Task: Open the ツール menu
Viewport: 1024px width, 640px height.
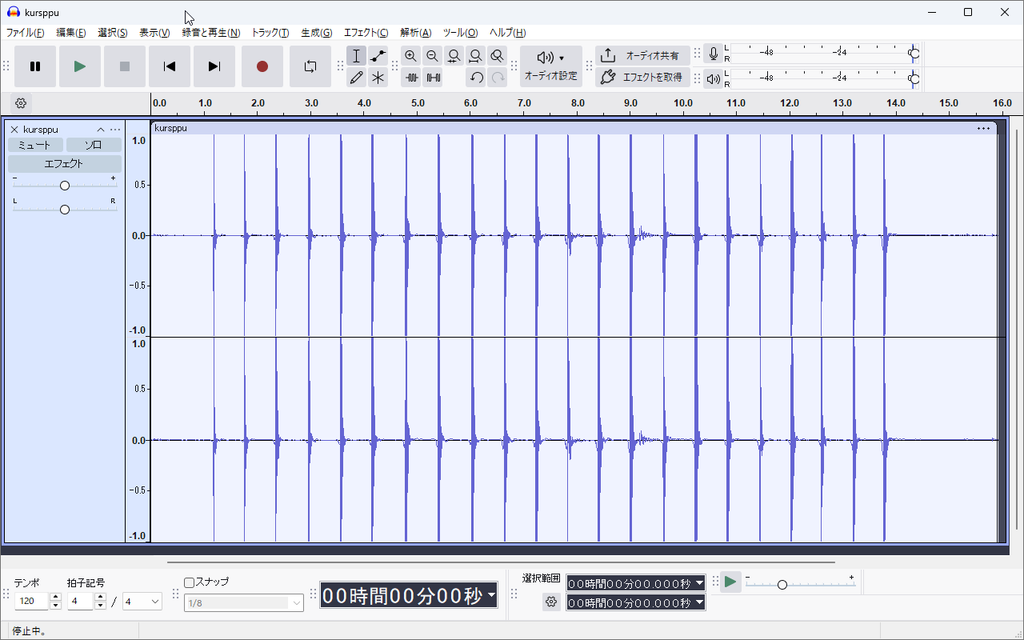Action: 460,33
